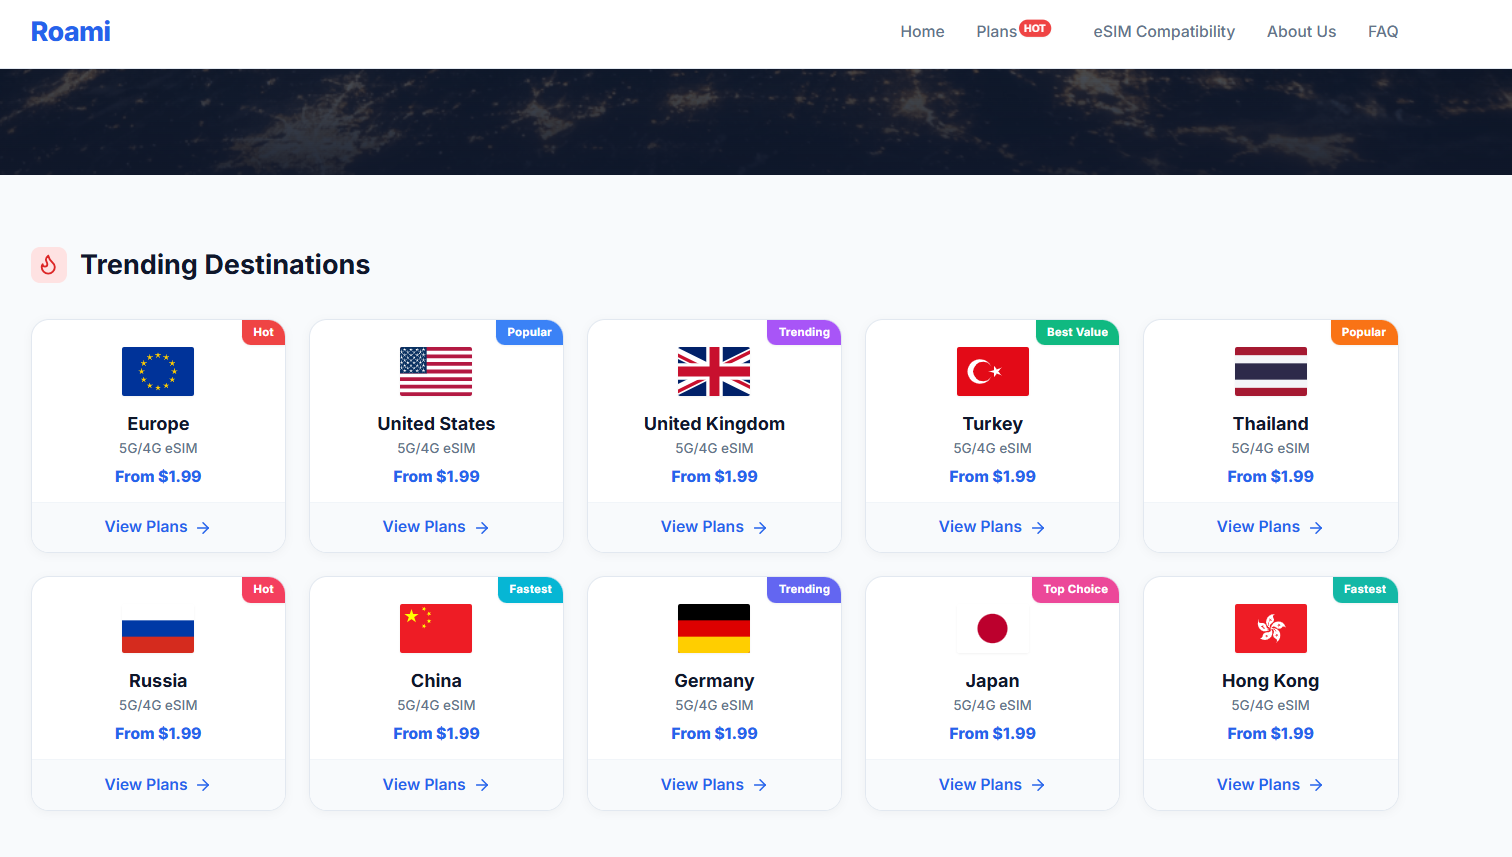
Task: Select the Turkey destination title
Action: [992, 424]
